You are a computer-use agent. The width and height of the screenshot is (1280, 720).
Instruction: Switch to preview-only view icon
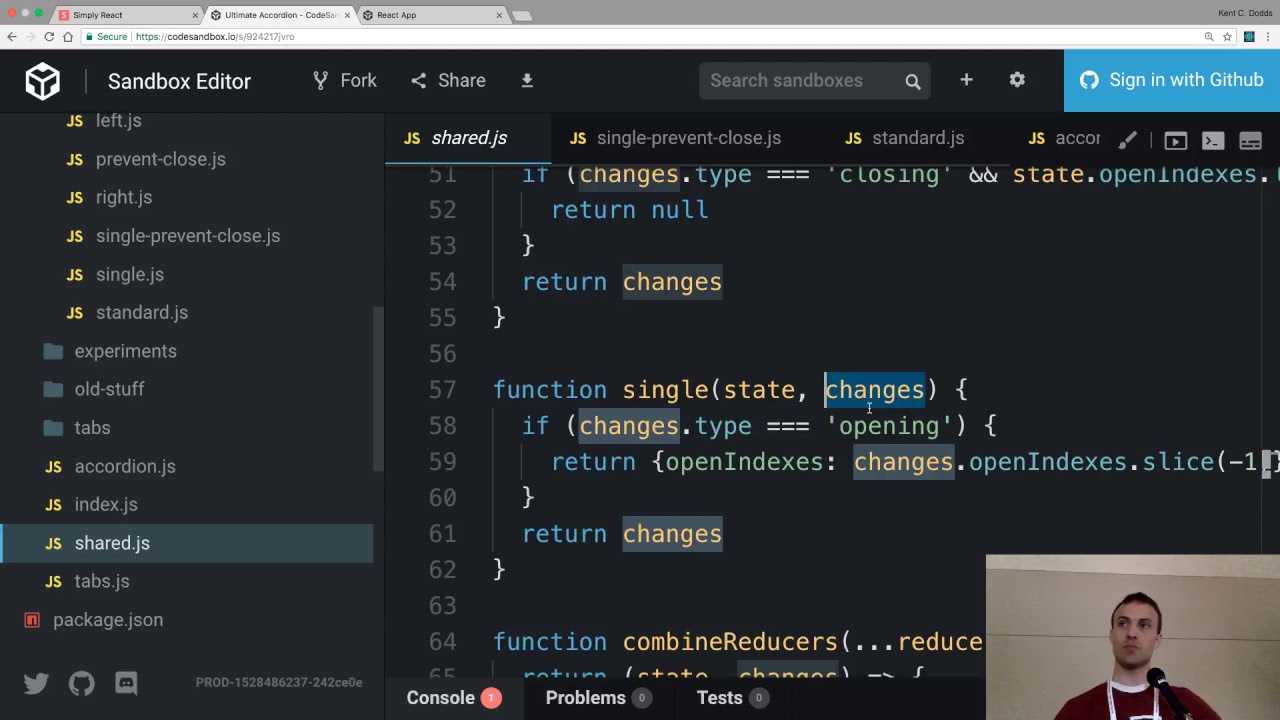pyautogui.click(x=1175, y=140)
